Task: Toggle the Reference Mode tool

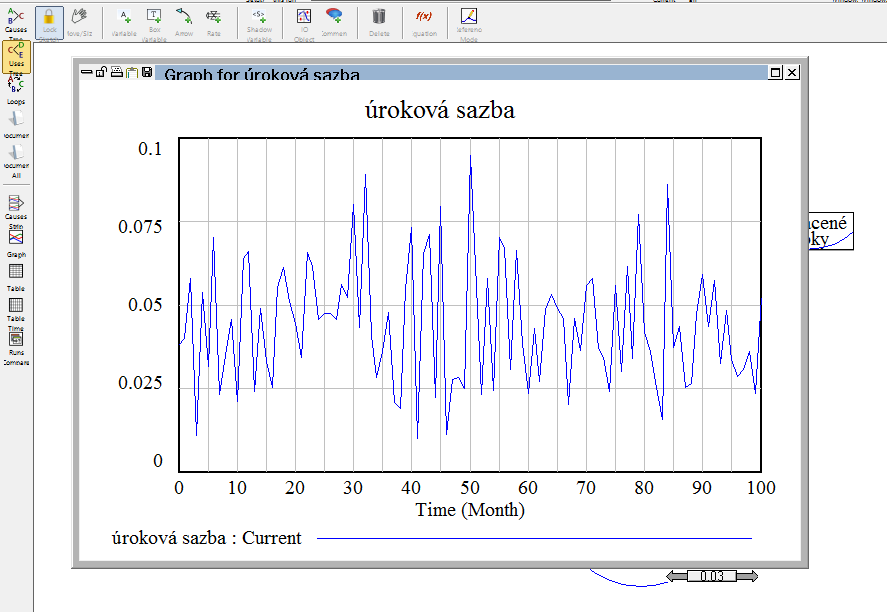Action: [x=468, y=20]
